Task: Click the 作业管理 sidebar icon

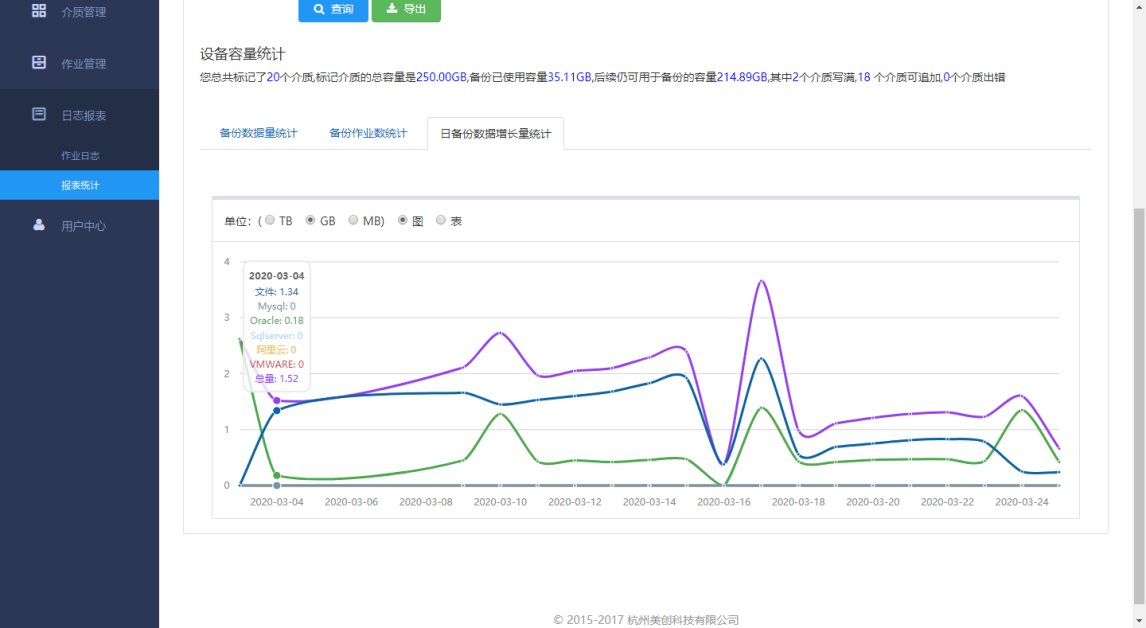Action: (x=39, y=62)
